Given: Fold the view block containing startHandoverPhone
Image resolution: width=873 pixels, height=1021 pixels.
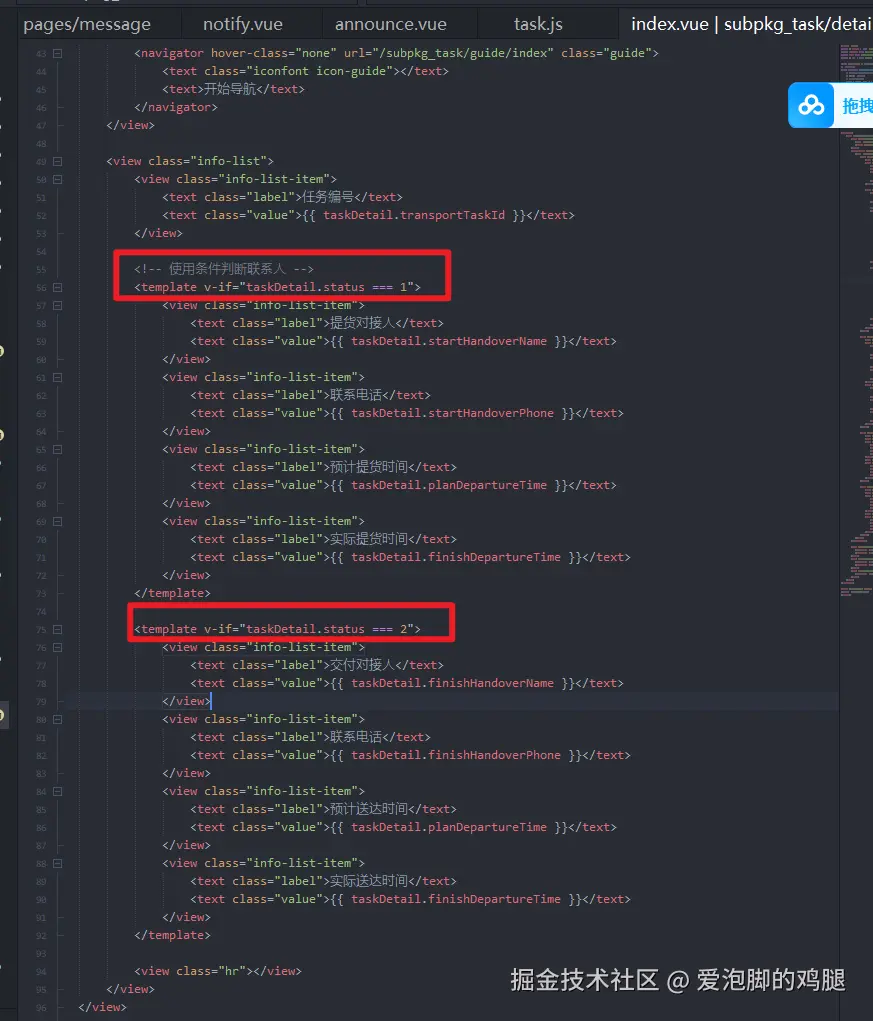Looking at the screenshot, I should click(57, 378).
